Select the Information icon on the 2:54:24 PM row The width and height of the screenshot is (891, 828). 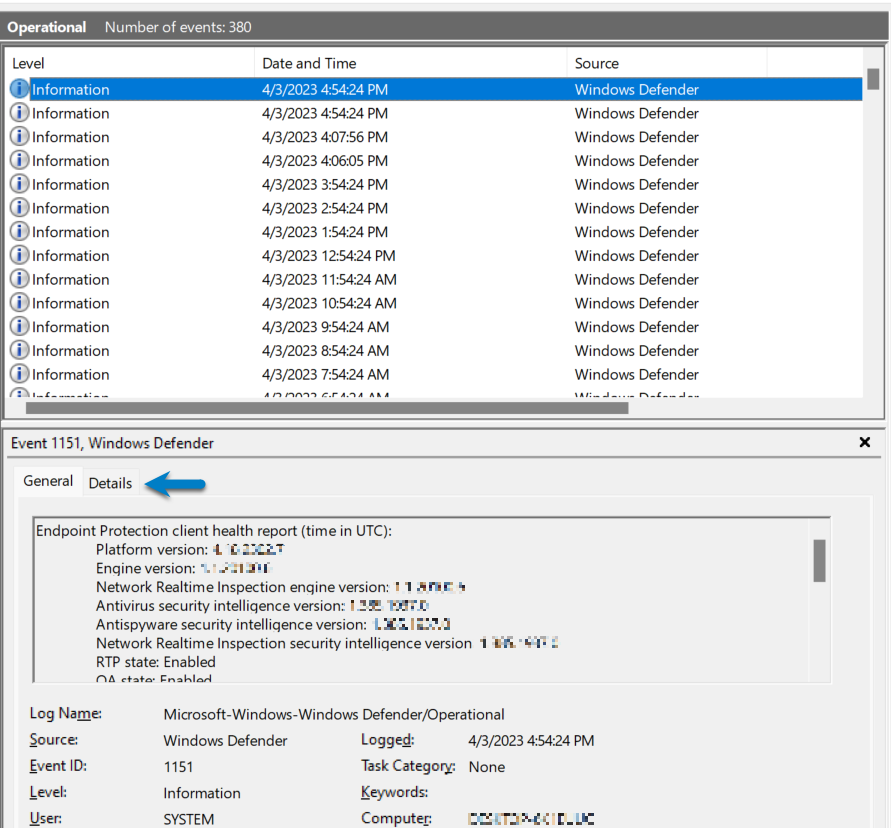tap(19, 208)
